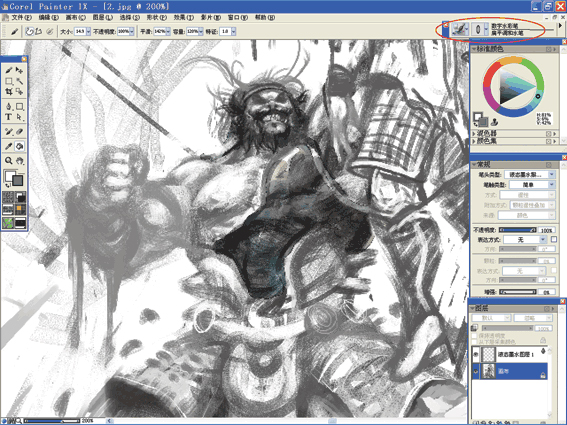567x425 pixels.
Task: Select the Magic Wand tool
Action: [x=20, y=81]
